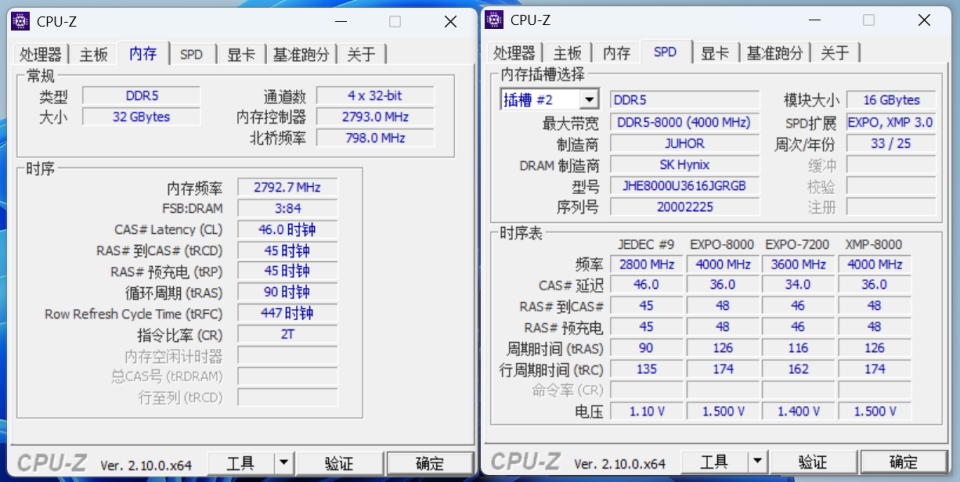Click the 1.400 V voltage cell
The height and width of the screenshot is (482, 960).
[798, 411]
